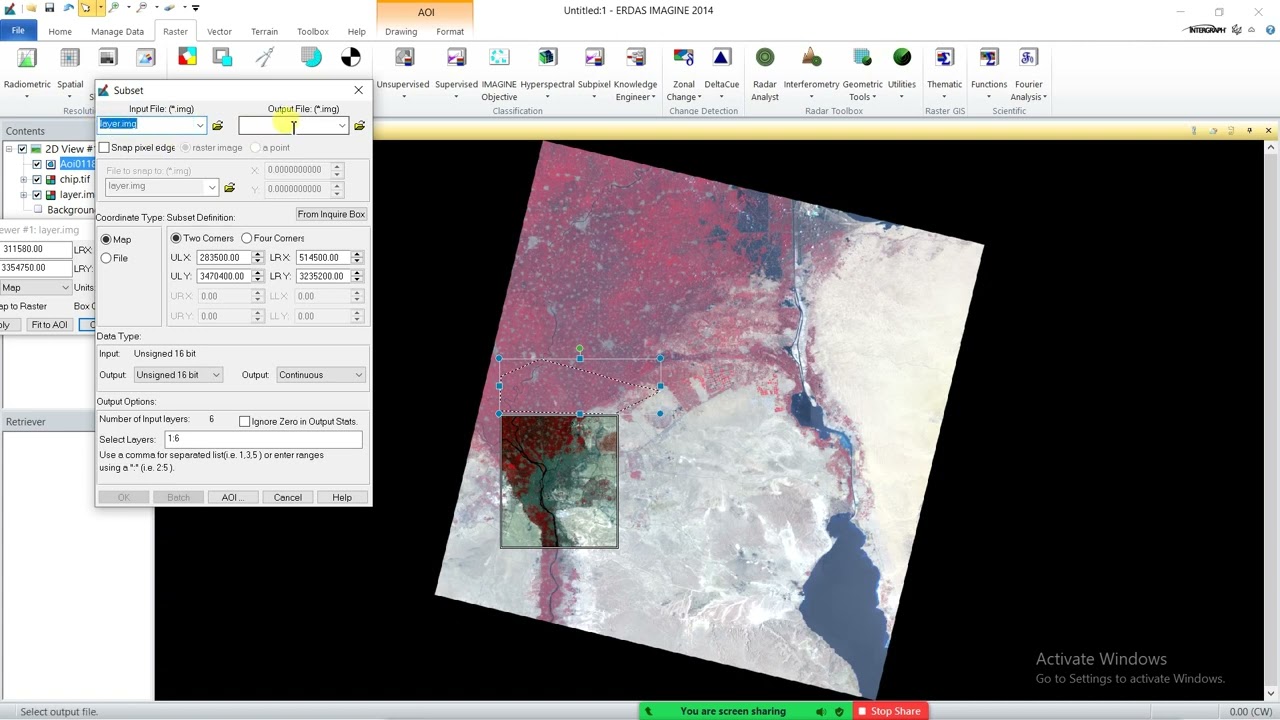
Task: Switch to the Toolbox tab
Action: tap(313, 32)
